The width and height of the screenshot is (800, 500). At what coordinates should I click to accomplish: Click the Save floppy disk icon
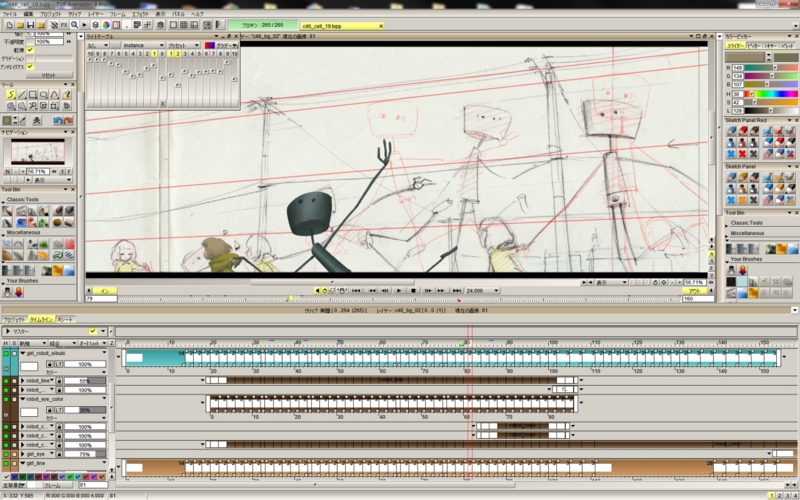pos(31,25)
